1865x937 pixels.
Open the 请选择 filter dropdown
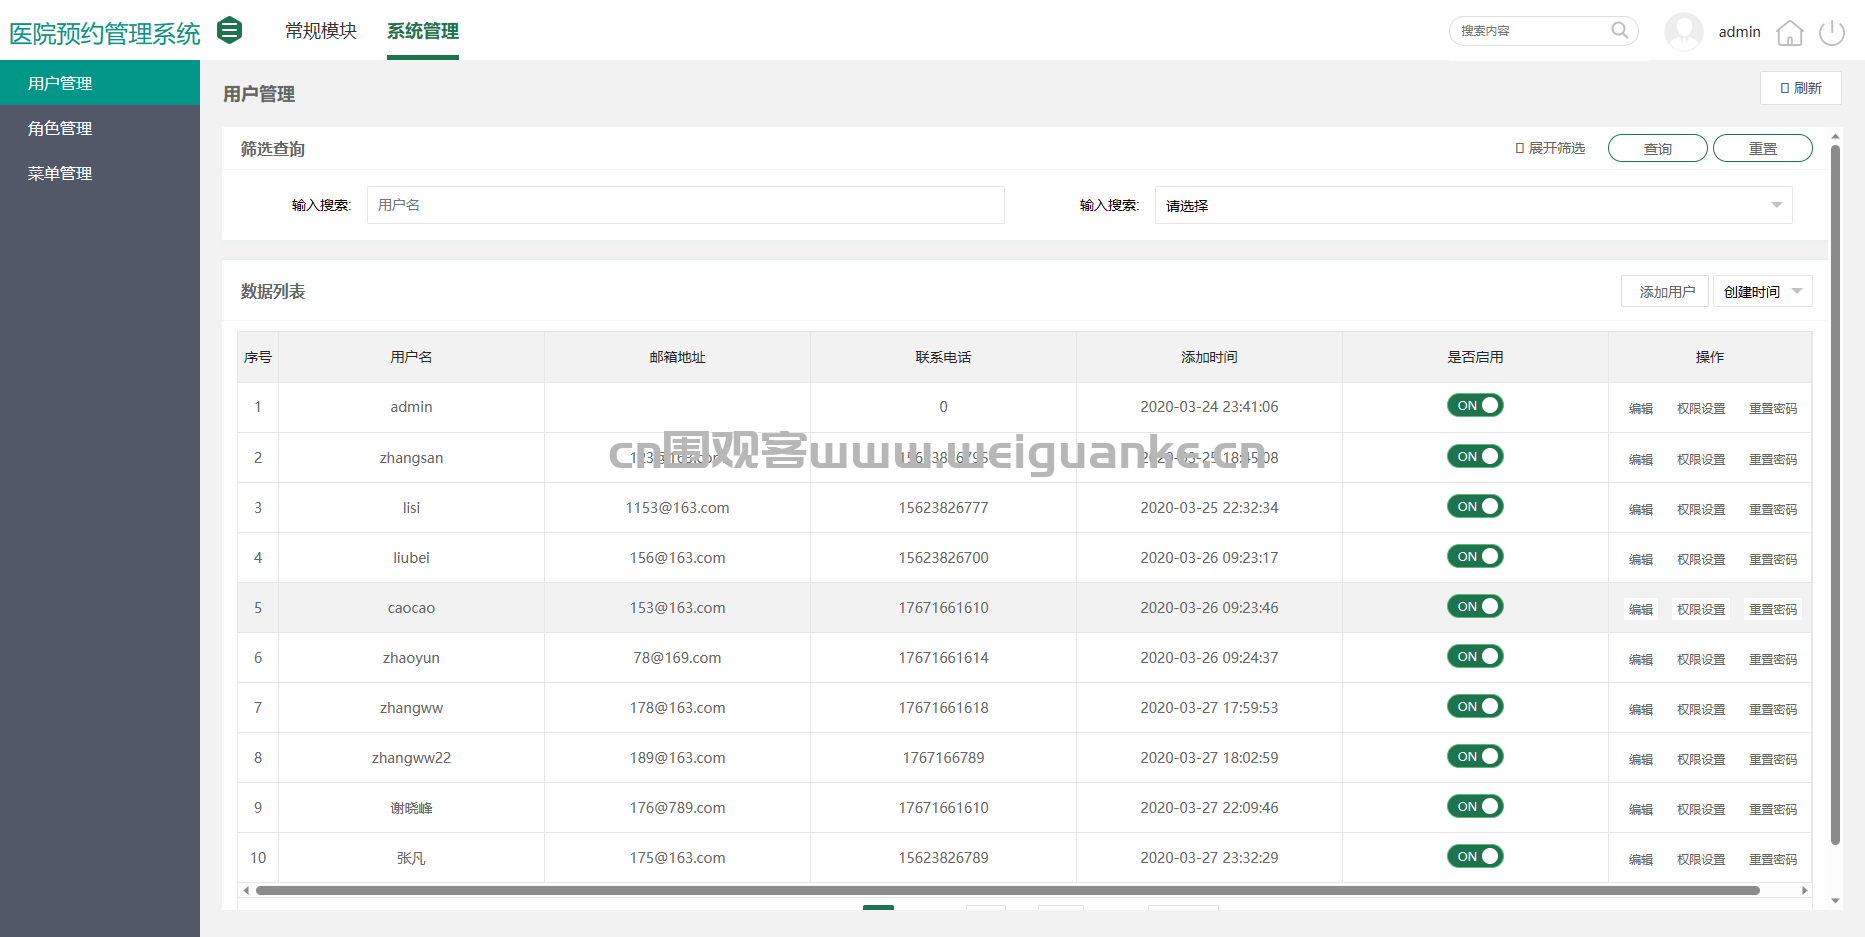point(1473,205)
